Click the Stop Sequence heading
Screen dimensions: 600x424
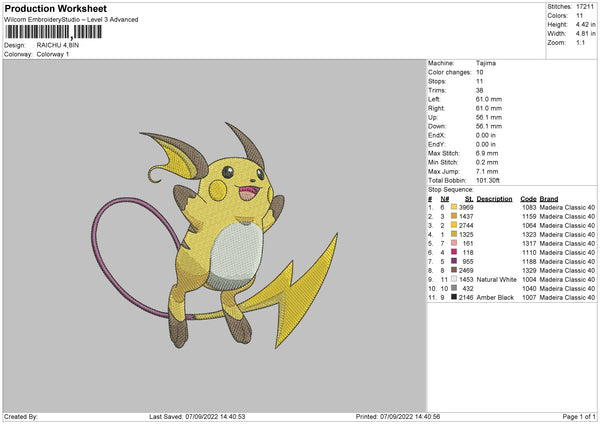tap(451, 190)
